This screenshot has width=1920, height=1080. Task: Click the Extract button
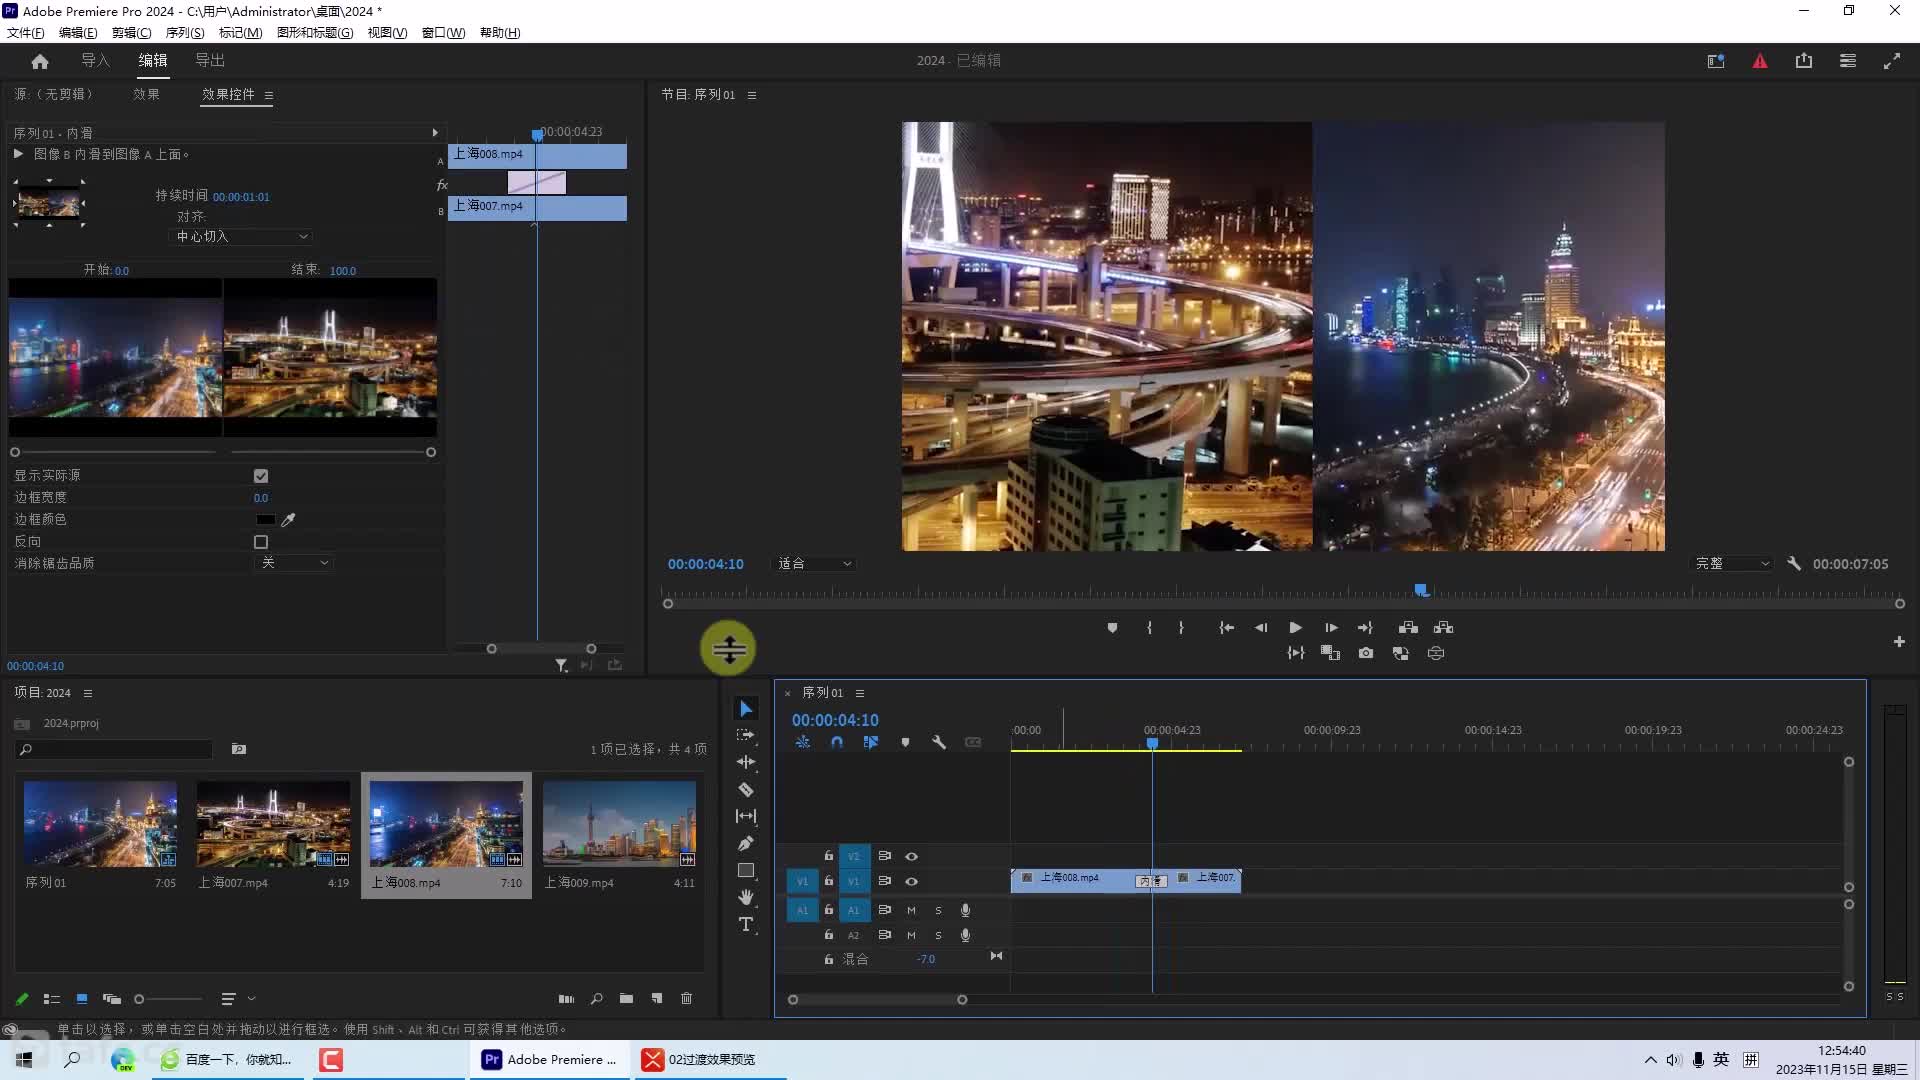pyautogui.click(x=1443, y=628)
